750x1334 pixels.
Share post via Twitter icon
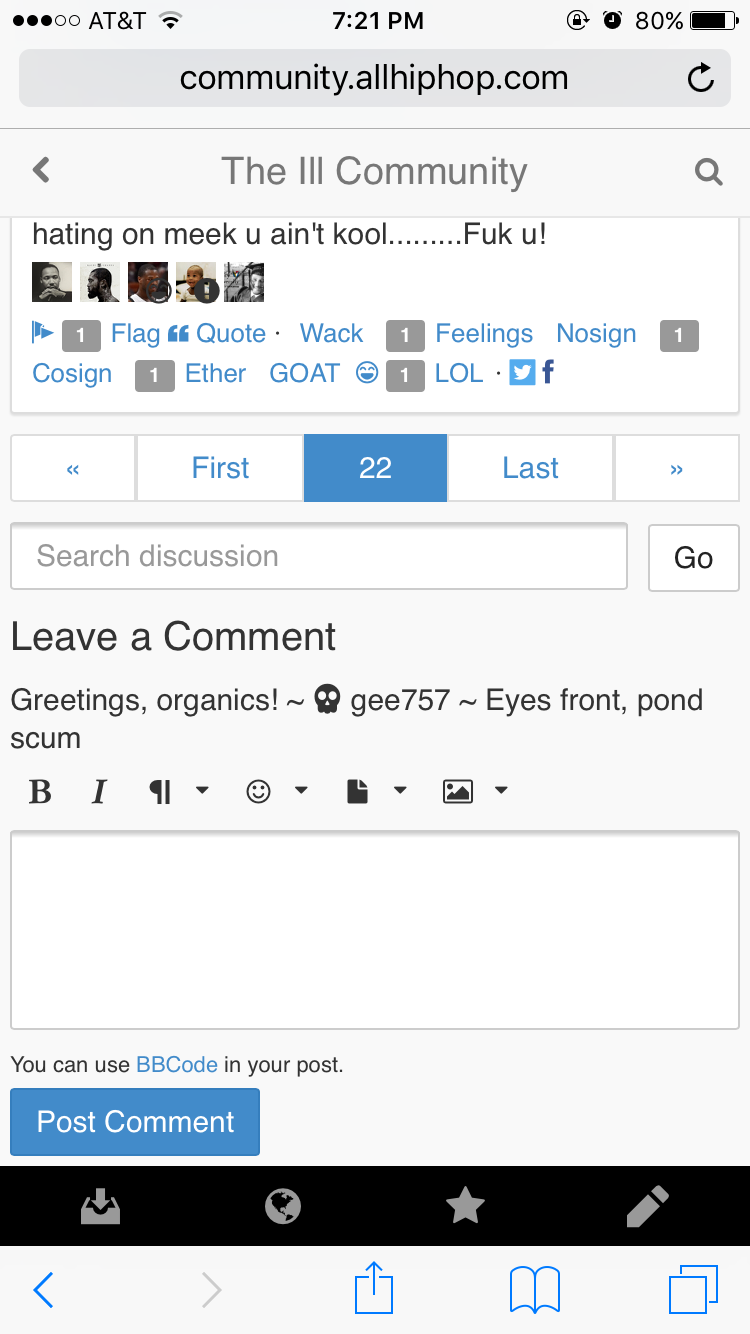pyautogui.click(x=522, y=373)
